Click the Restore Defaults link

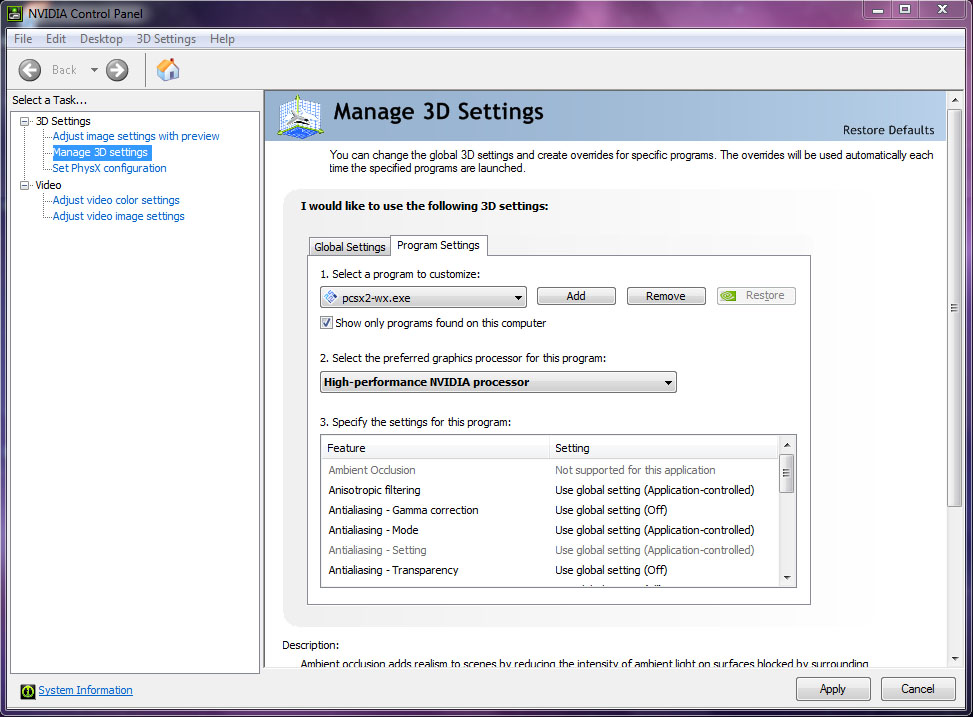pyautogui.click(x=888, y=130)
